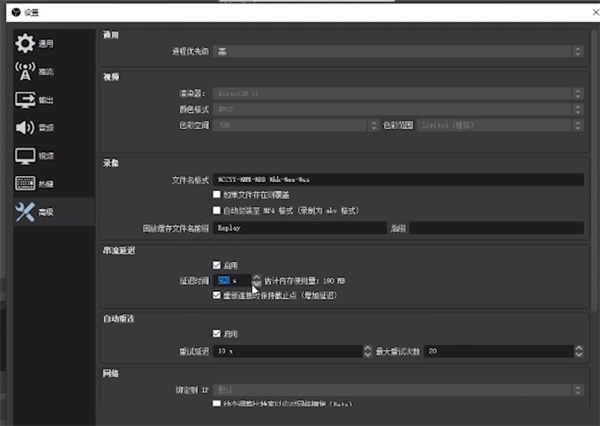Click the 延迟时间 (delay time) spinner arrows
The height and width of the screenshot is (426, 600).
click(x=257, y=281)
